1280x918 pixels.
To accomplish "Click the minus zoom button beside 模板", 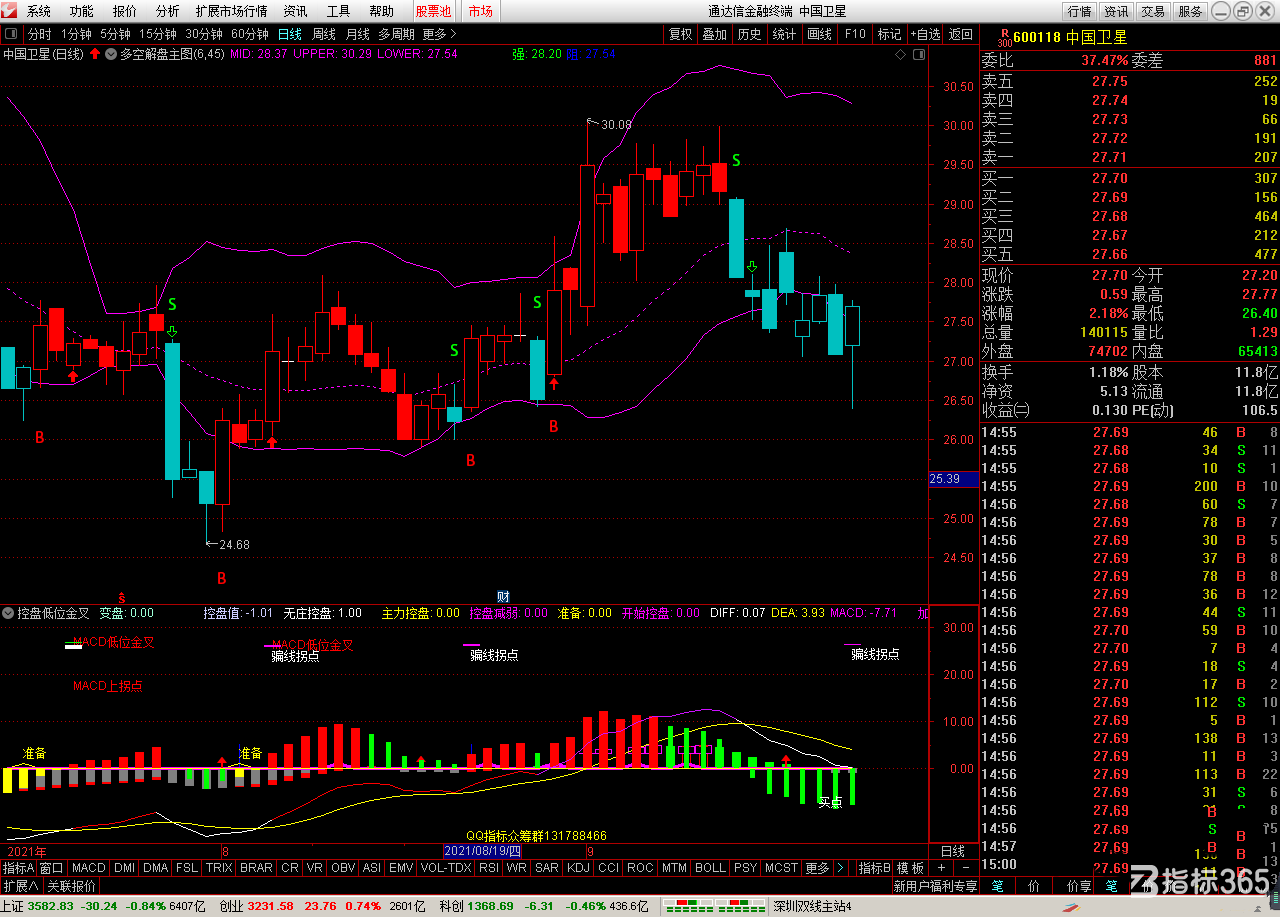I will [964, 868].
